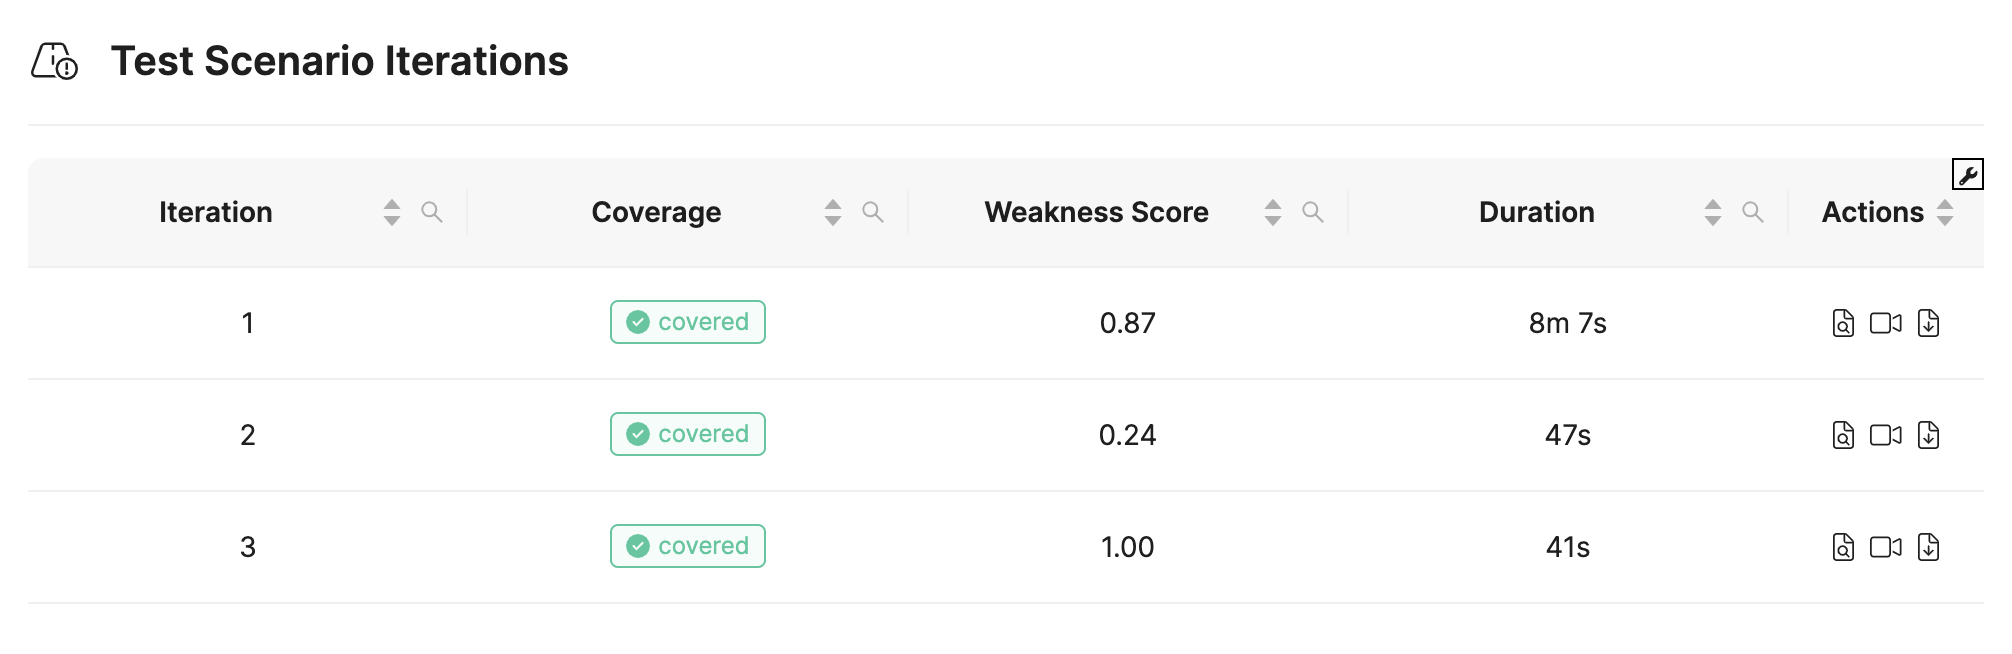Open the report viewer for iteration 1
Screen dimensions: 2012x654
click(x=1843, y=323)
